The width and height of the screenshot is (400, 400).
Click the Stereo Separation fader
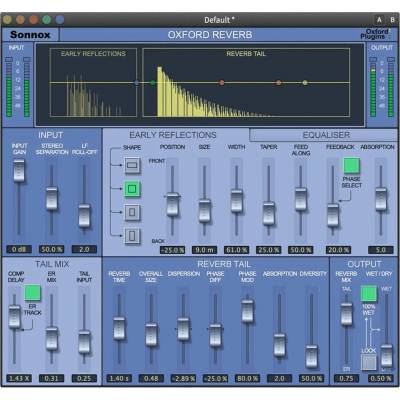tap(52, 198)
